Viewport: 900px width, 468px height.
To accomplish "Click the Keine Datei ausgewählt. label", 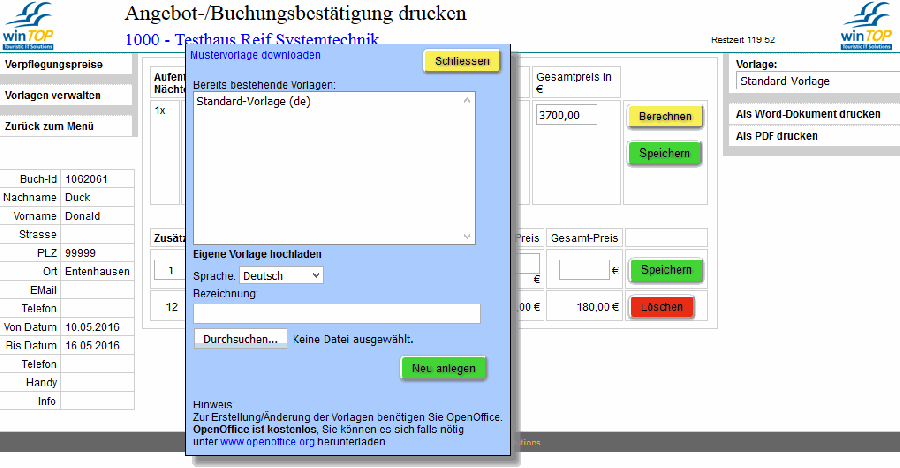I will (x=353, y=339).
